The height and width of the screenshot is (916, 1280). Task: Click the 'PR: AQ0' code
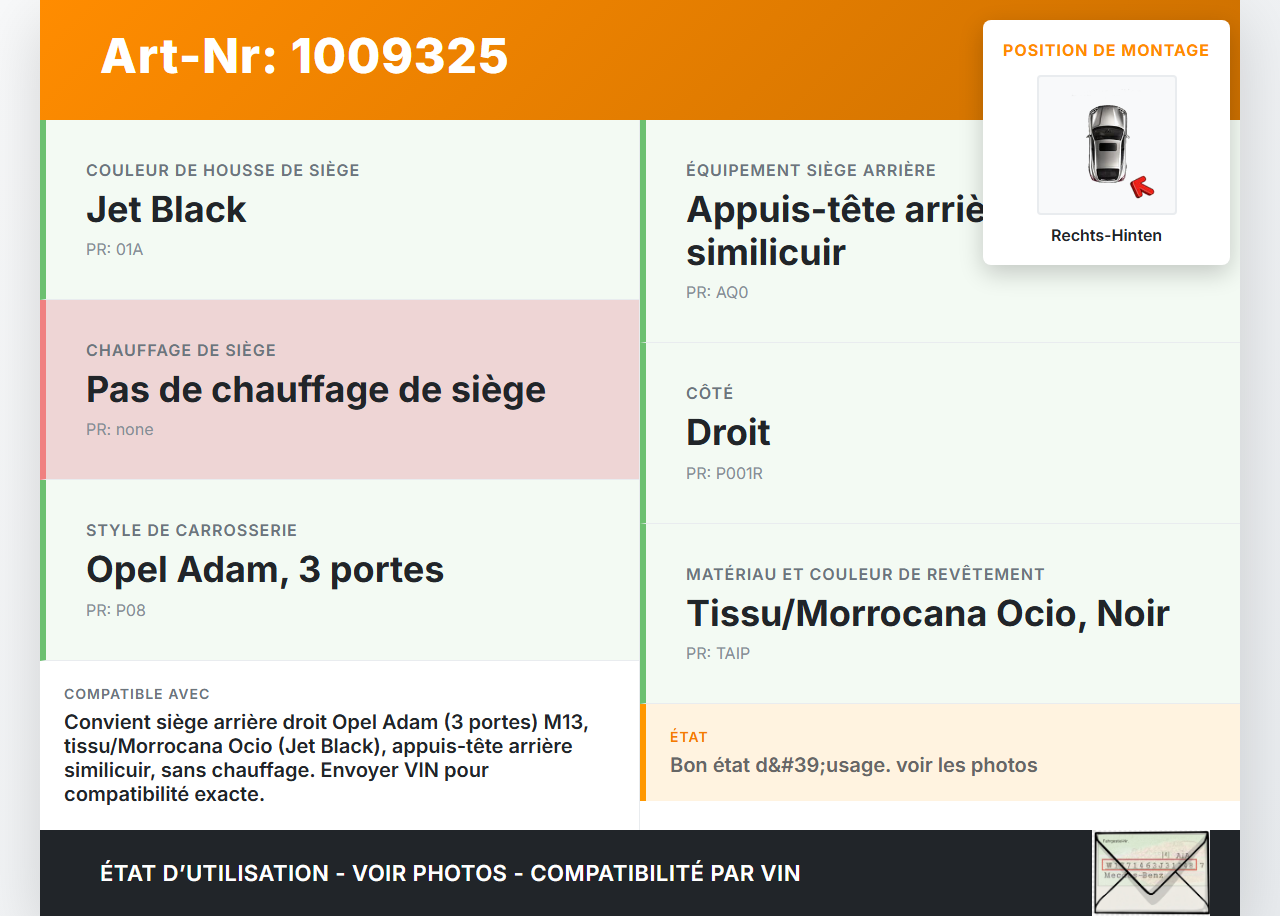click(x=717, y=293)
